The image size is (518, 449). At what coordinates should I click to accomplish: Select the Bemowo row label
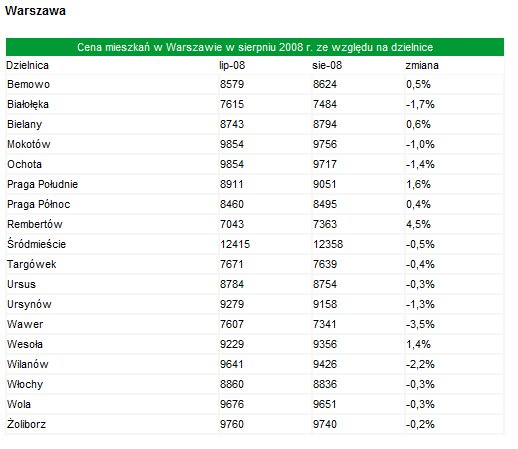[x=28, y=84]
